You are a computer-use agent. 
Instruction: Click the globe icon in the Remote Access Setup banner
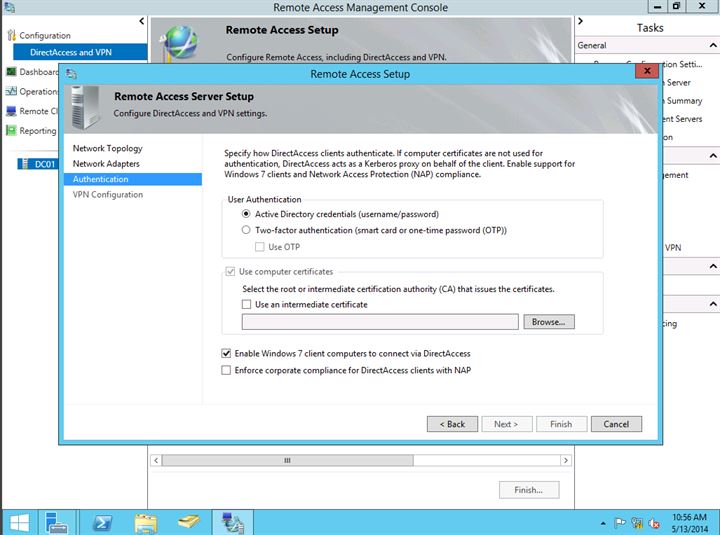180,44
